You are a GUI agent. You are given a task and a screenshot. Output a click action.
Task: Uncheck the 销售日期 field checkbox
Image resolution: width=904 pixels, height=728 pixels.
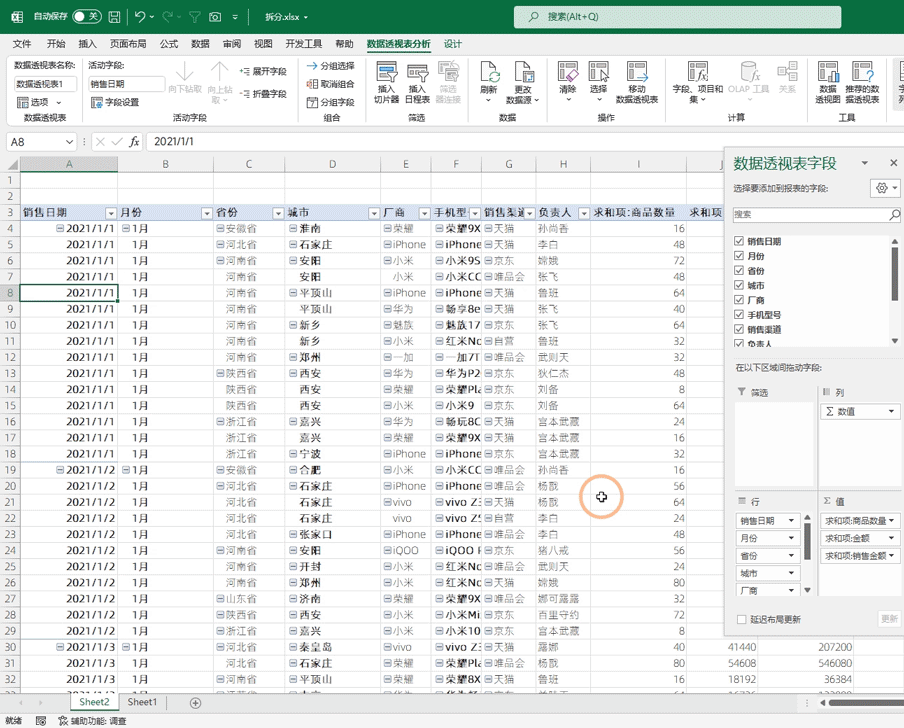(739, 241)
